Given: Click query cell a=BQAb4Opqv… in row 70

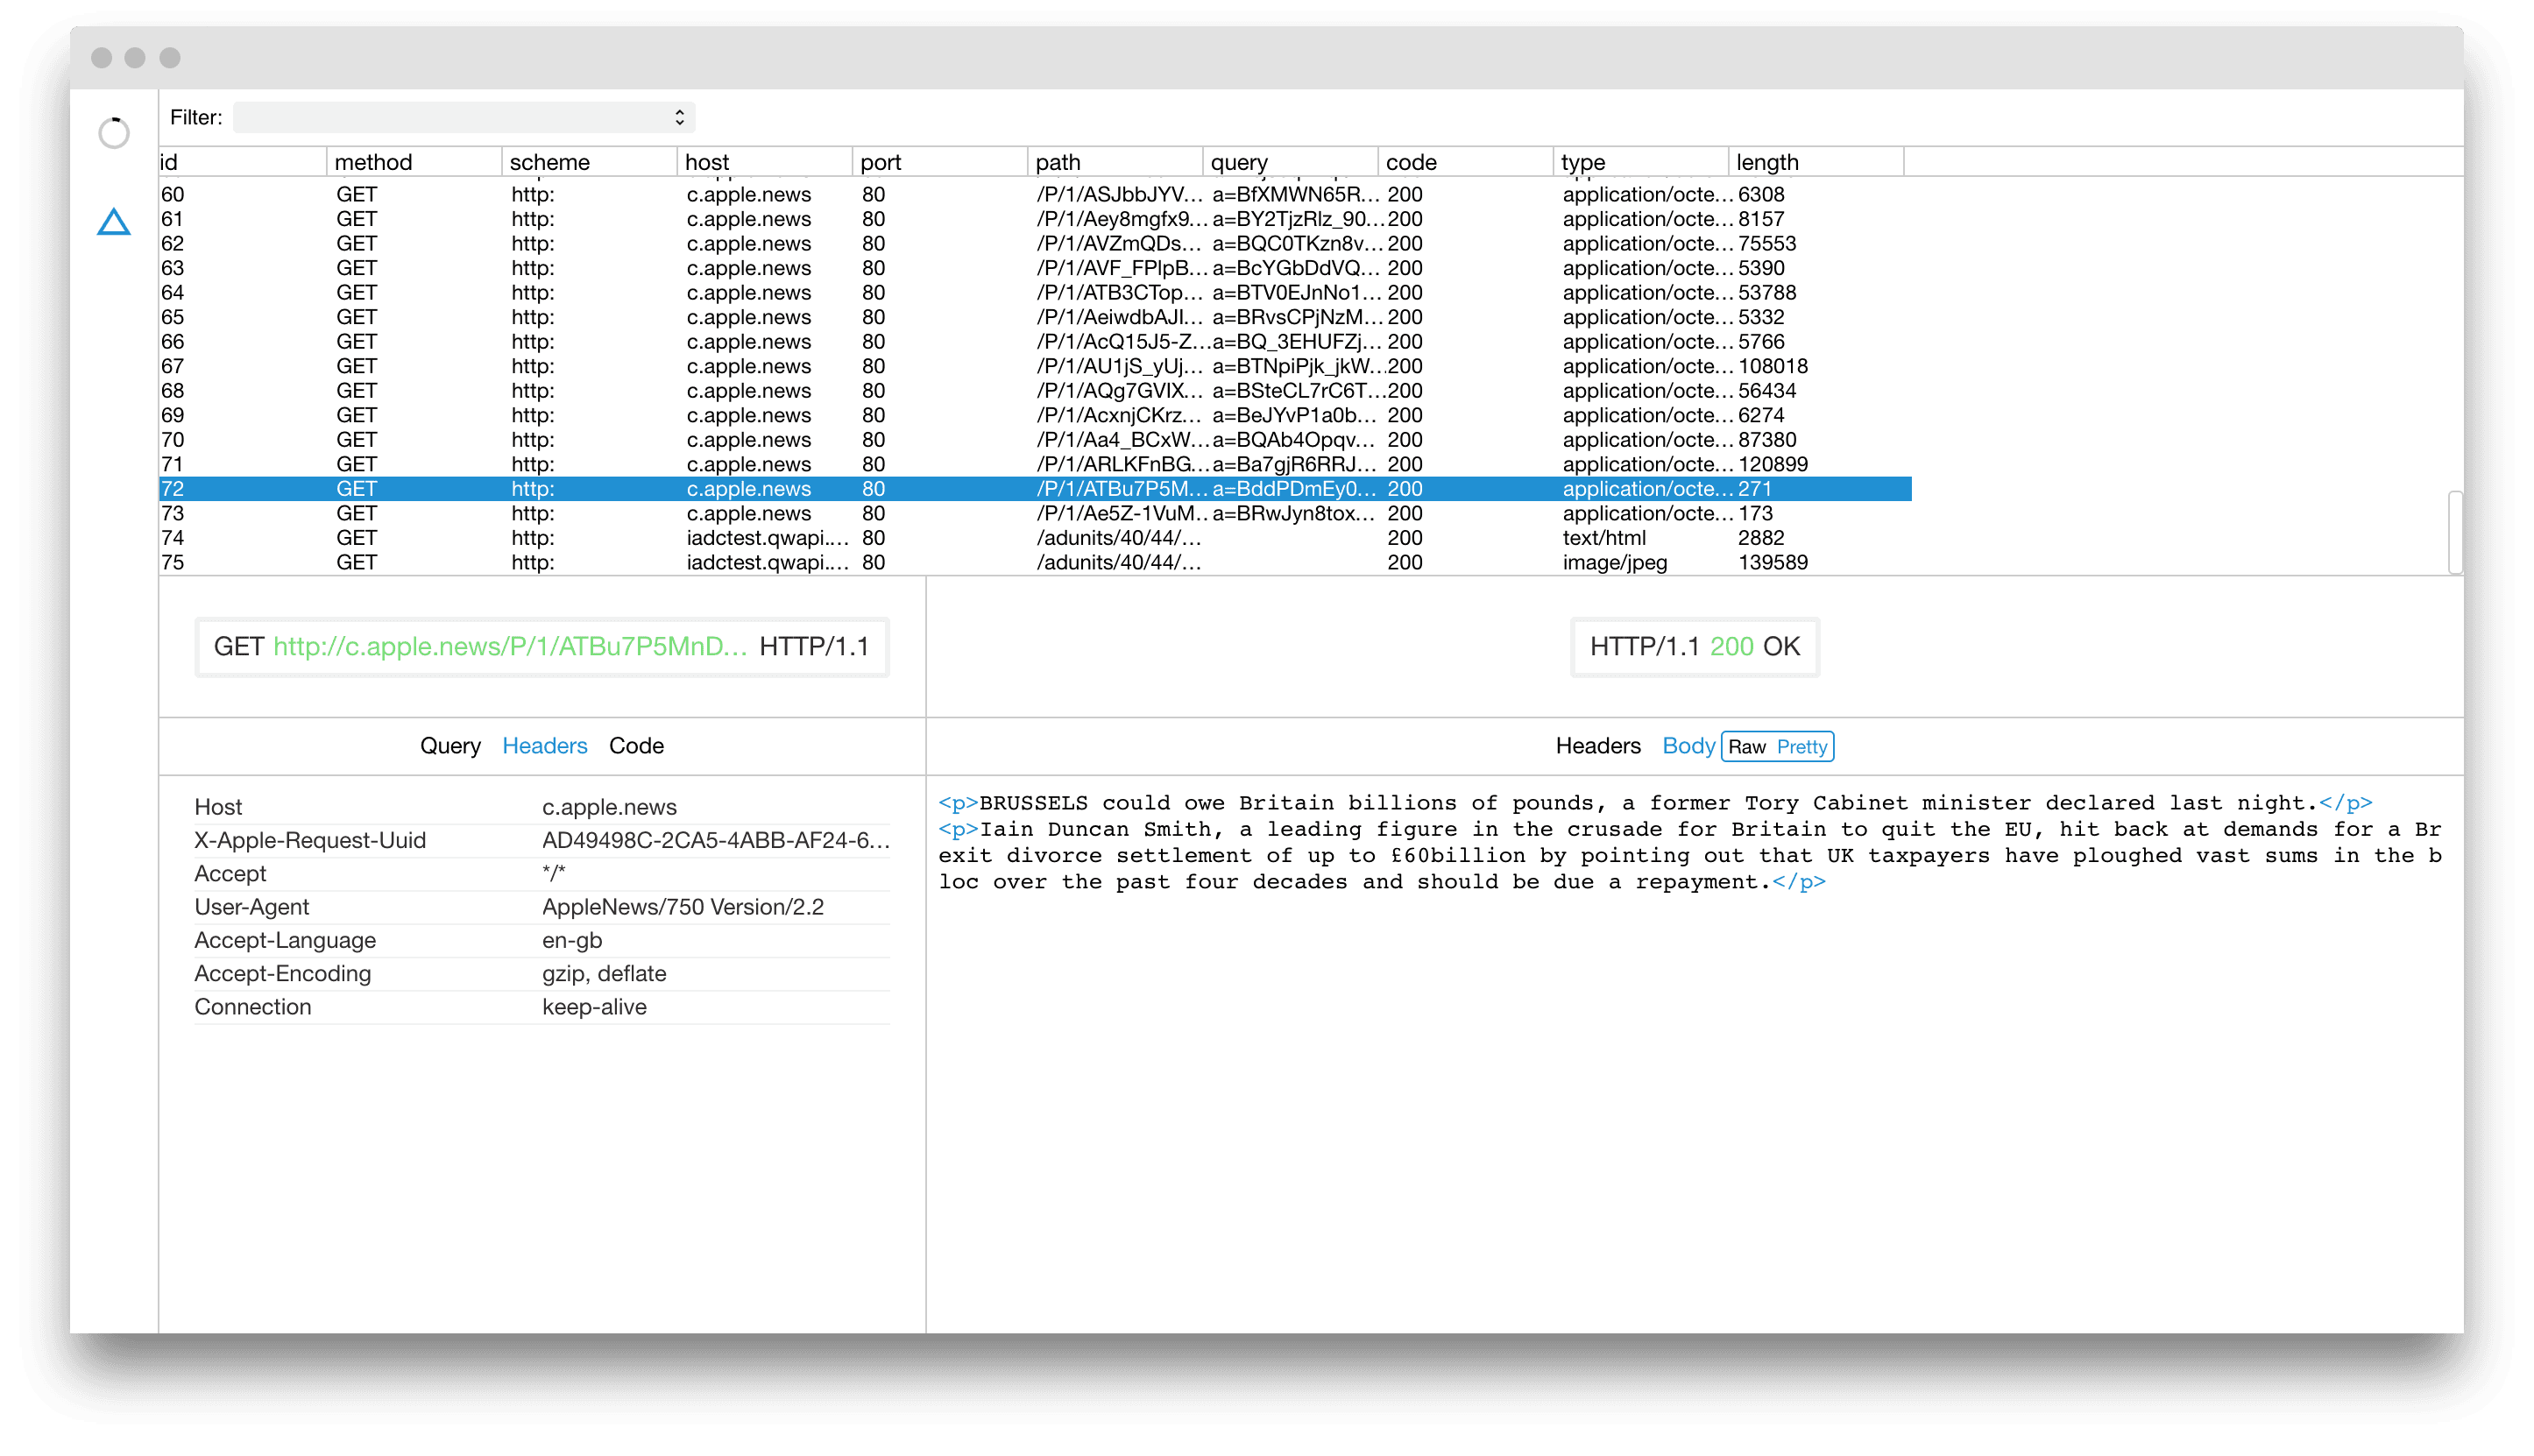Looking at the screenshot, I should pyautogui.click(x=1293, y=439).
